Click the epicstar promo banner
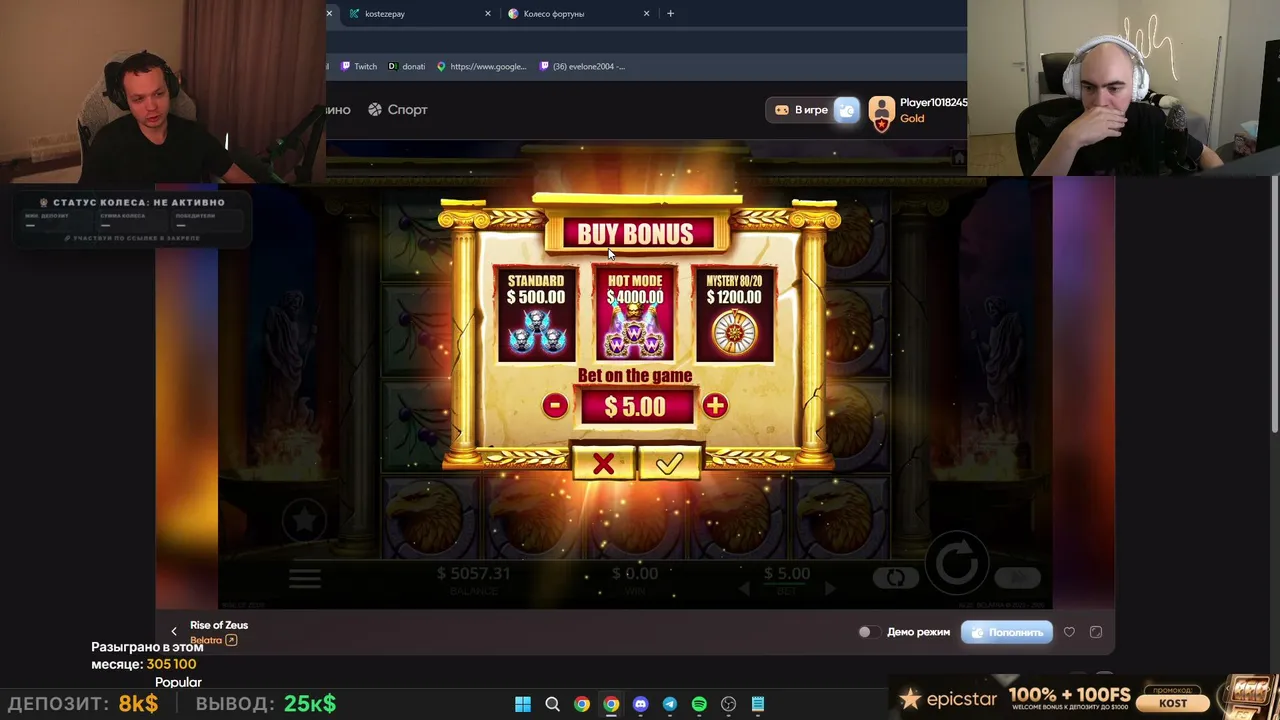The width and height of the screenshot is (1280, 720). pyautogui.click(x=1084, y=698)
